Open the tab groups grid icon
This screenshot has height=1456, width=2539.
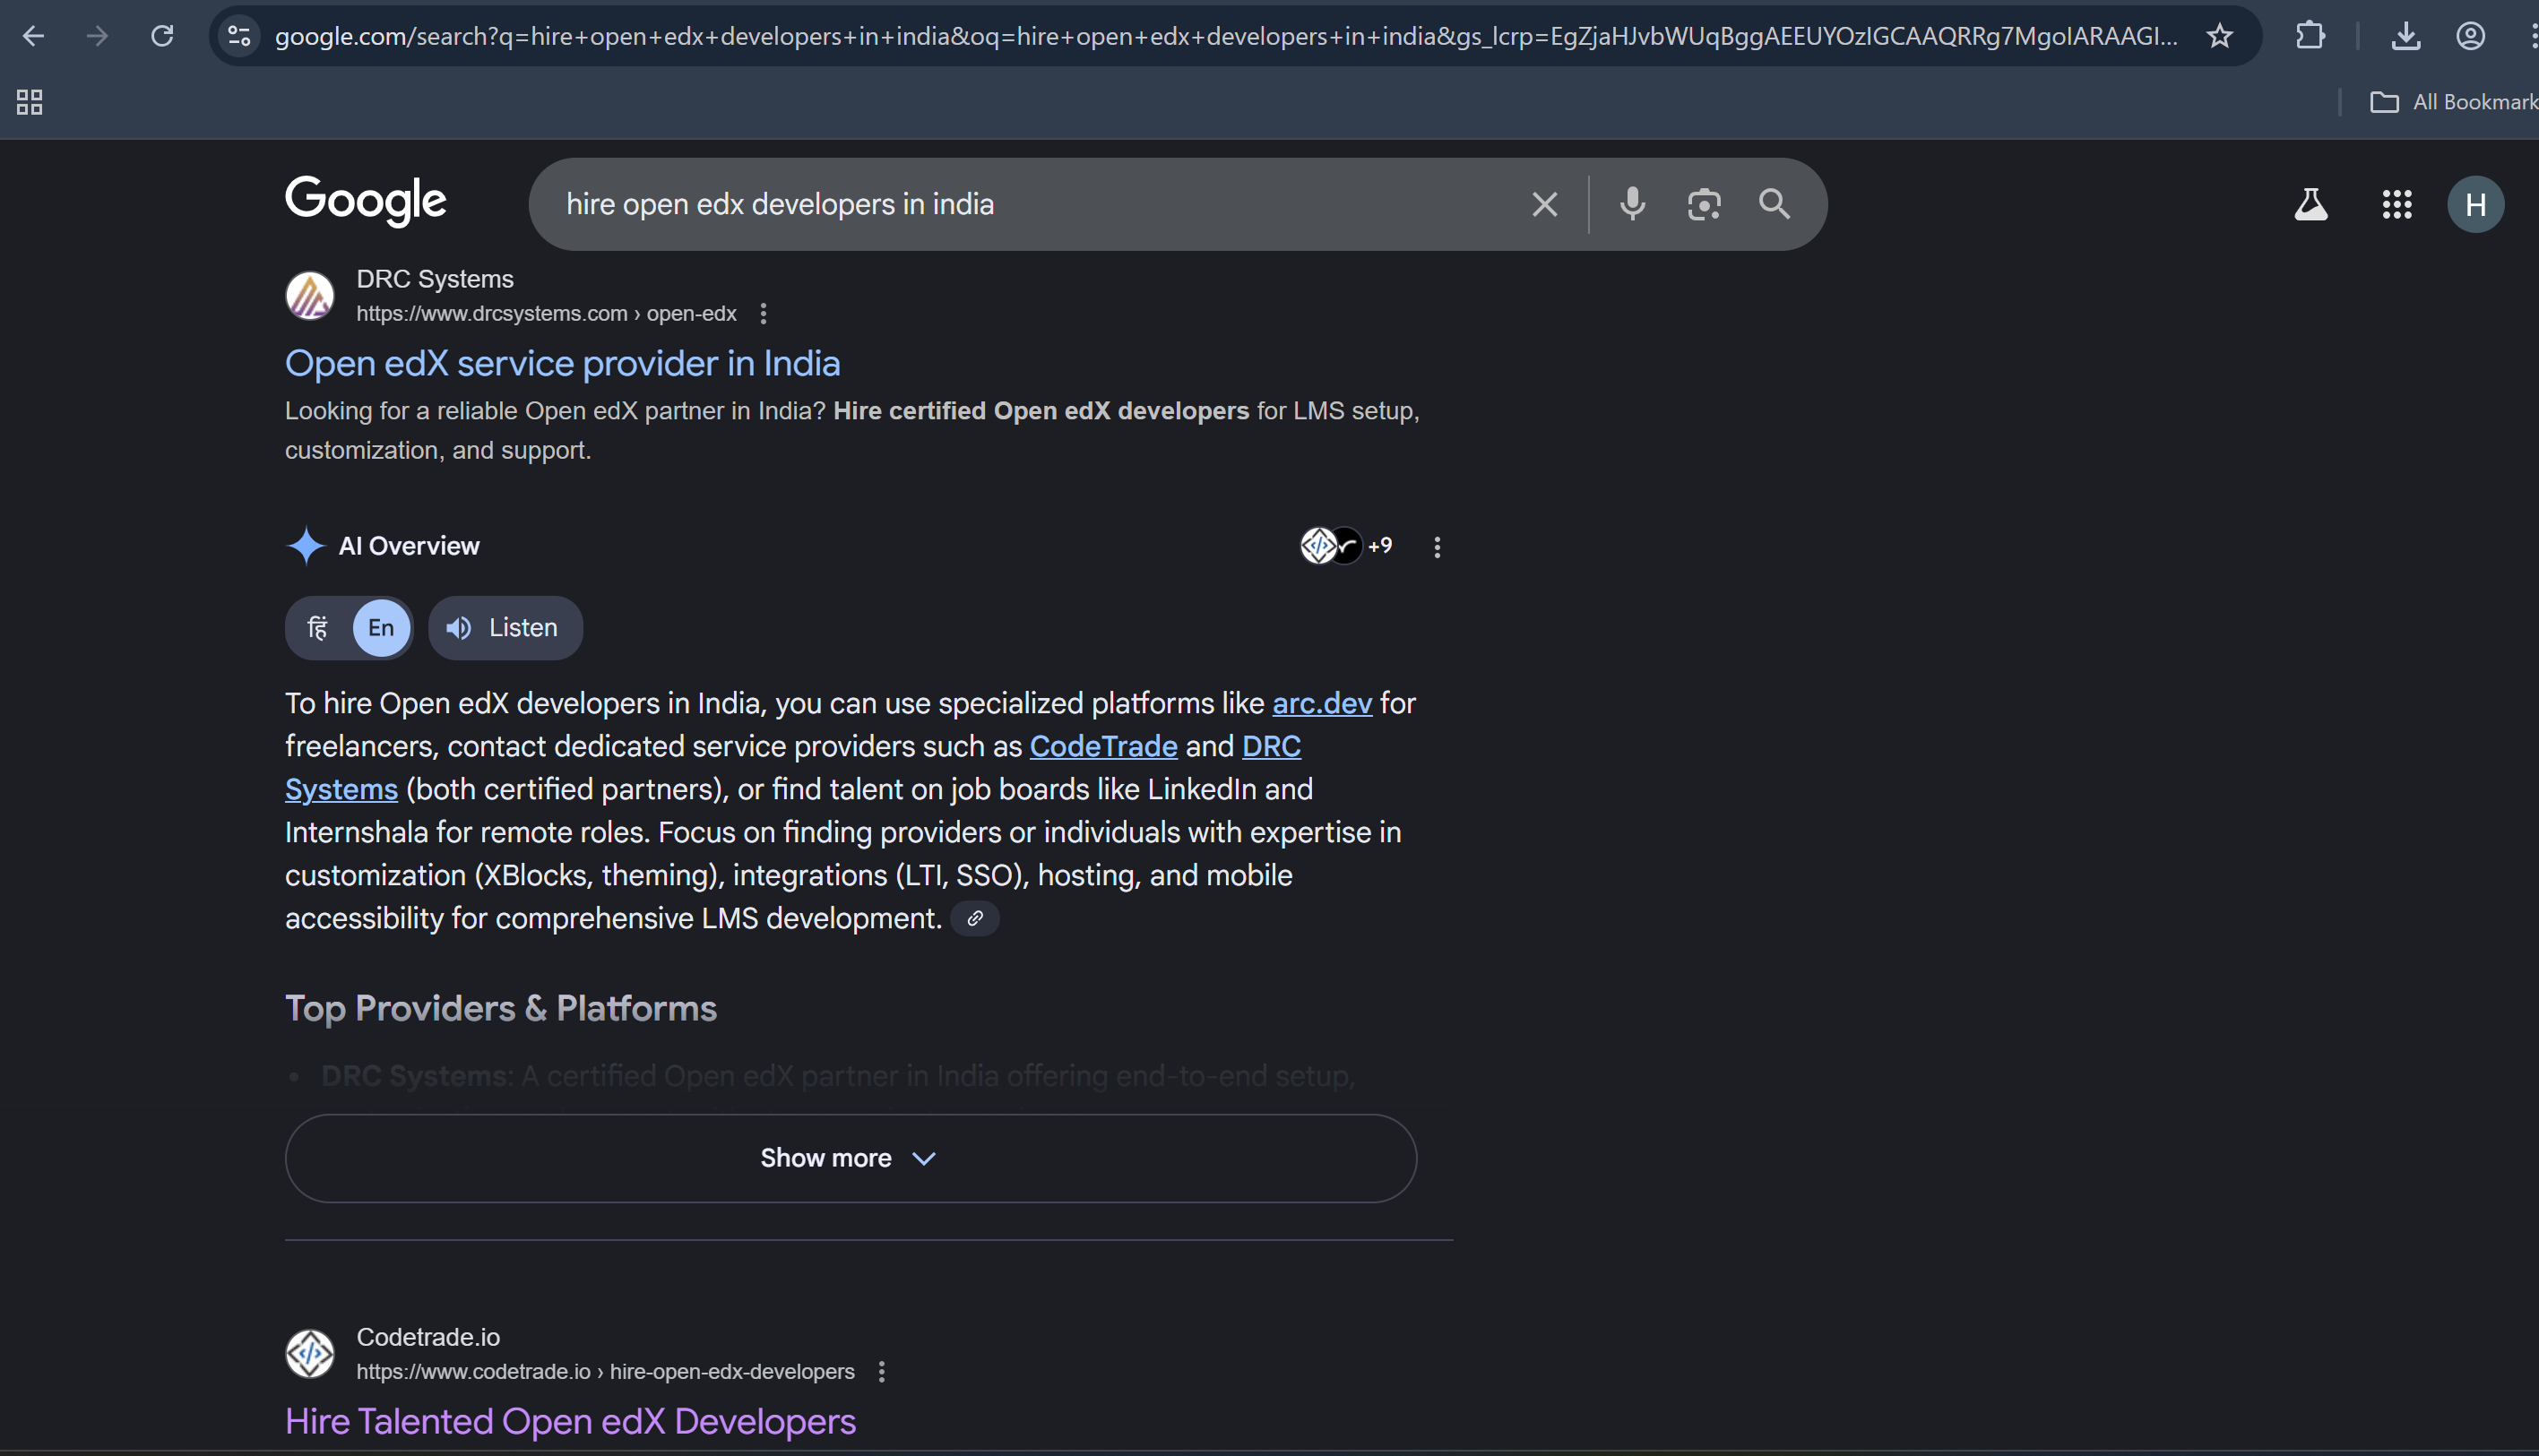tap(28, 101)
